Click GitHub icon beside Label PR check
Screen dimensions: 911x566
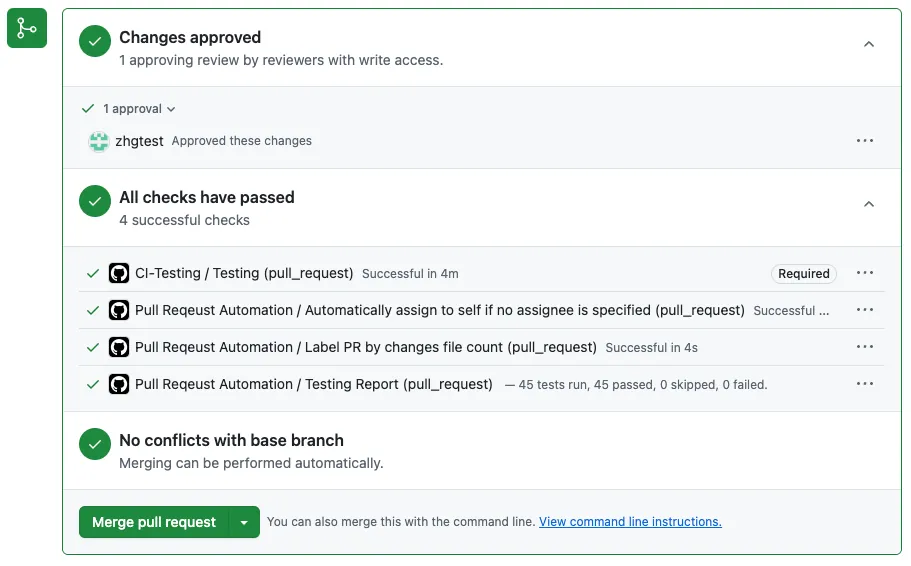(119, 347)
